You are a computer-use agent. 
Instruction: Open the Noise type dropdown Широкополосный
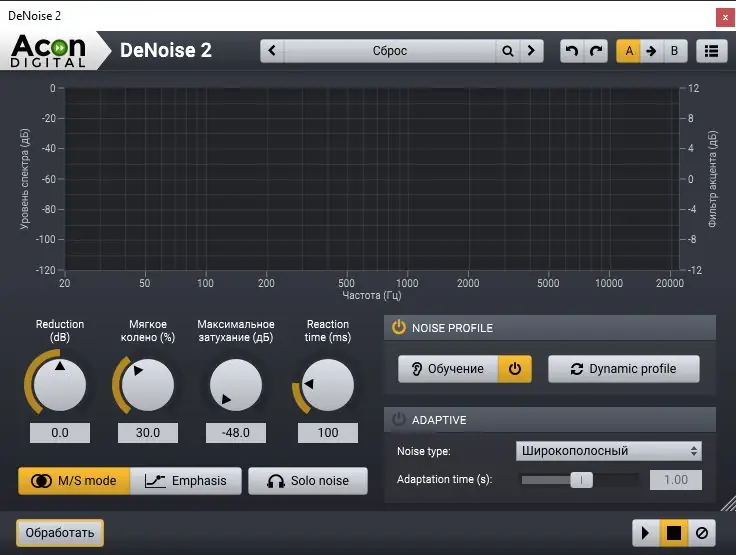[x=609, y=451]
